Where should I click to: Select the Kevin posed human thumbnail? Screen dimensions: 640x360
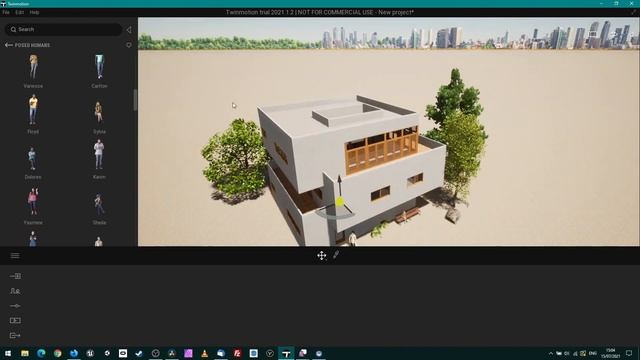click(99, 155)
